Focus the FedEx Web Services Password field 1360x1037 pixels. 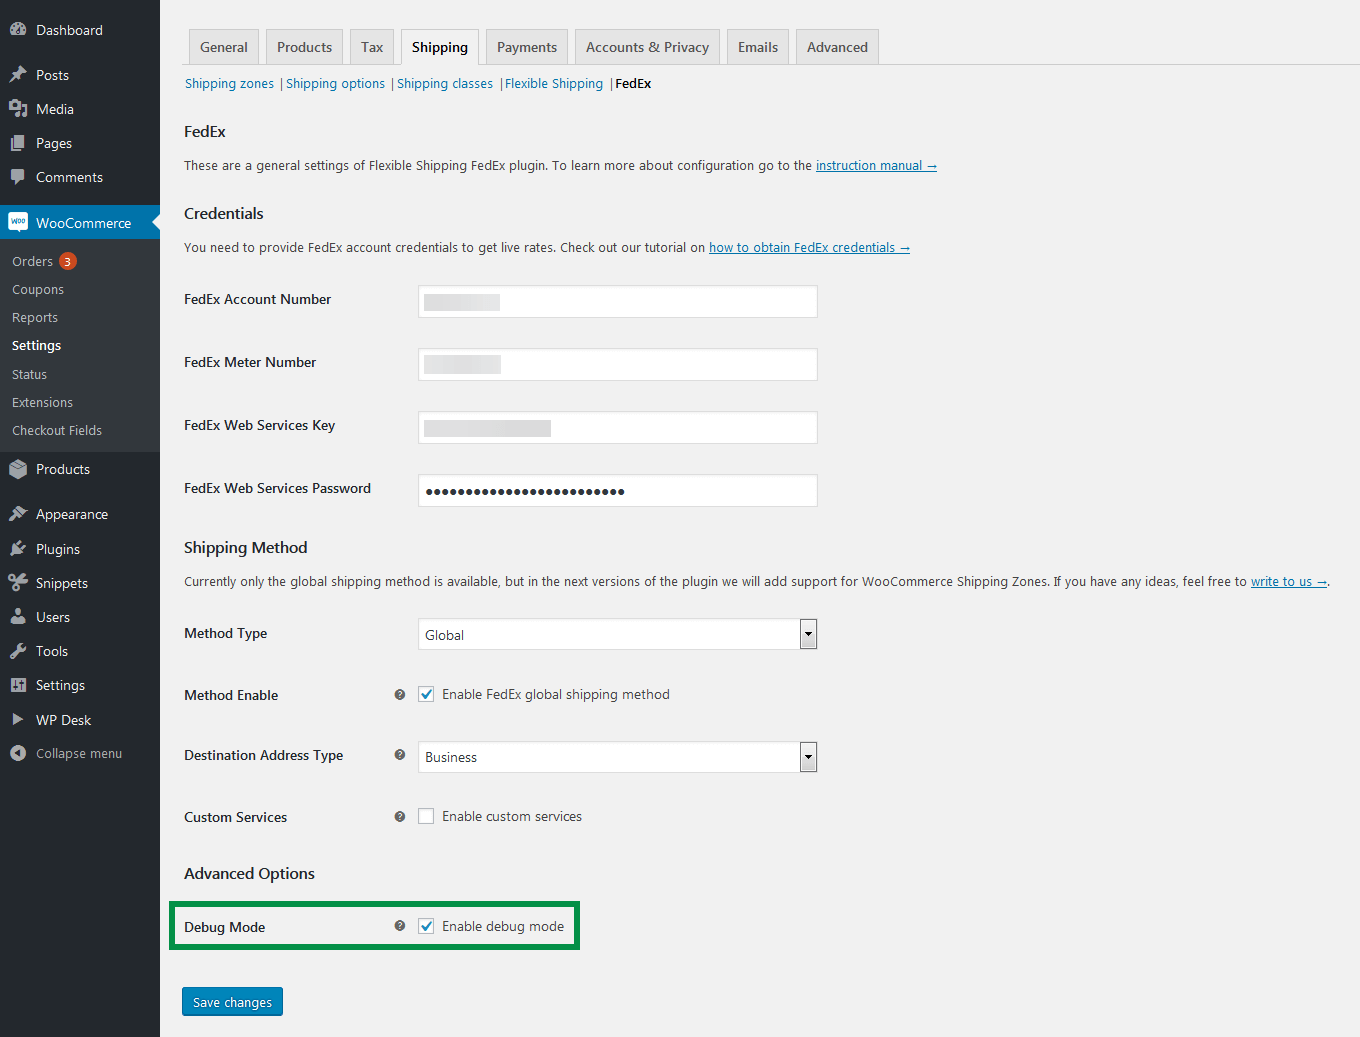617,490
